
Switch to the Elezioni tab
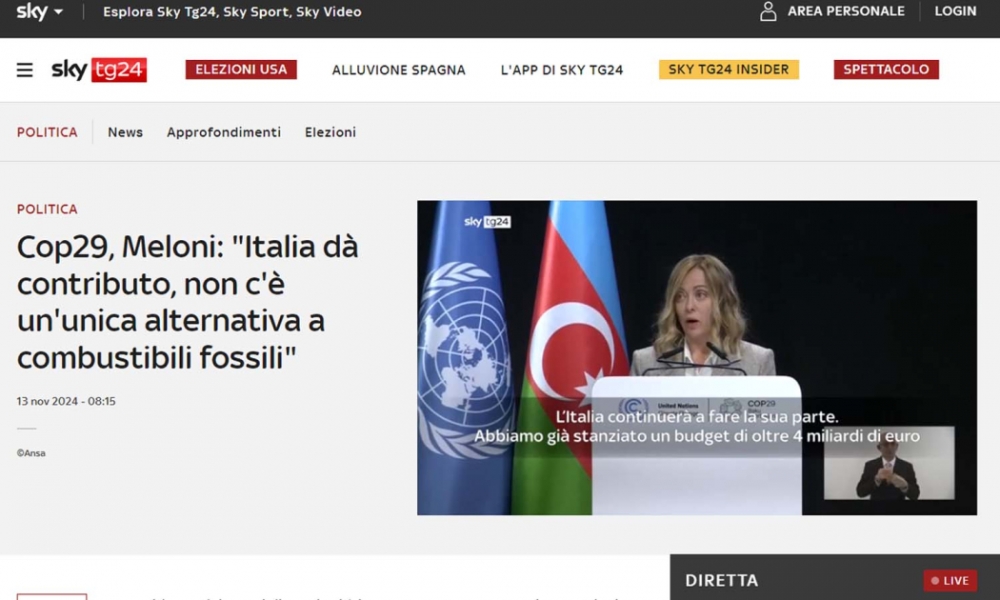point(330,132)
